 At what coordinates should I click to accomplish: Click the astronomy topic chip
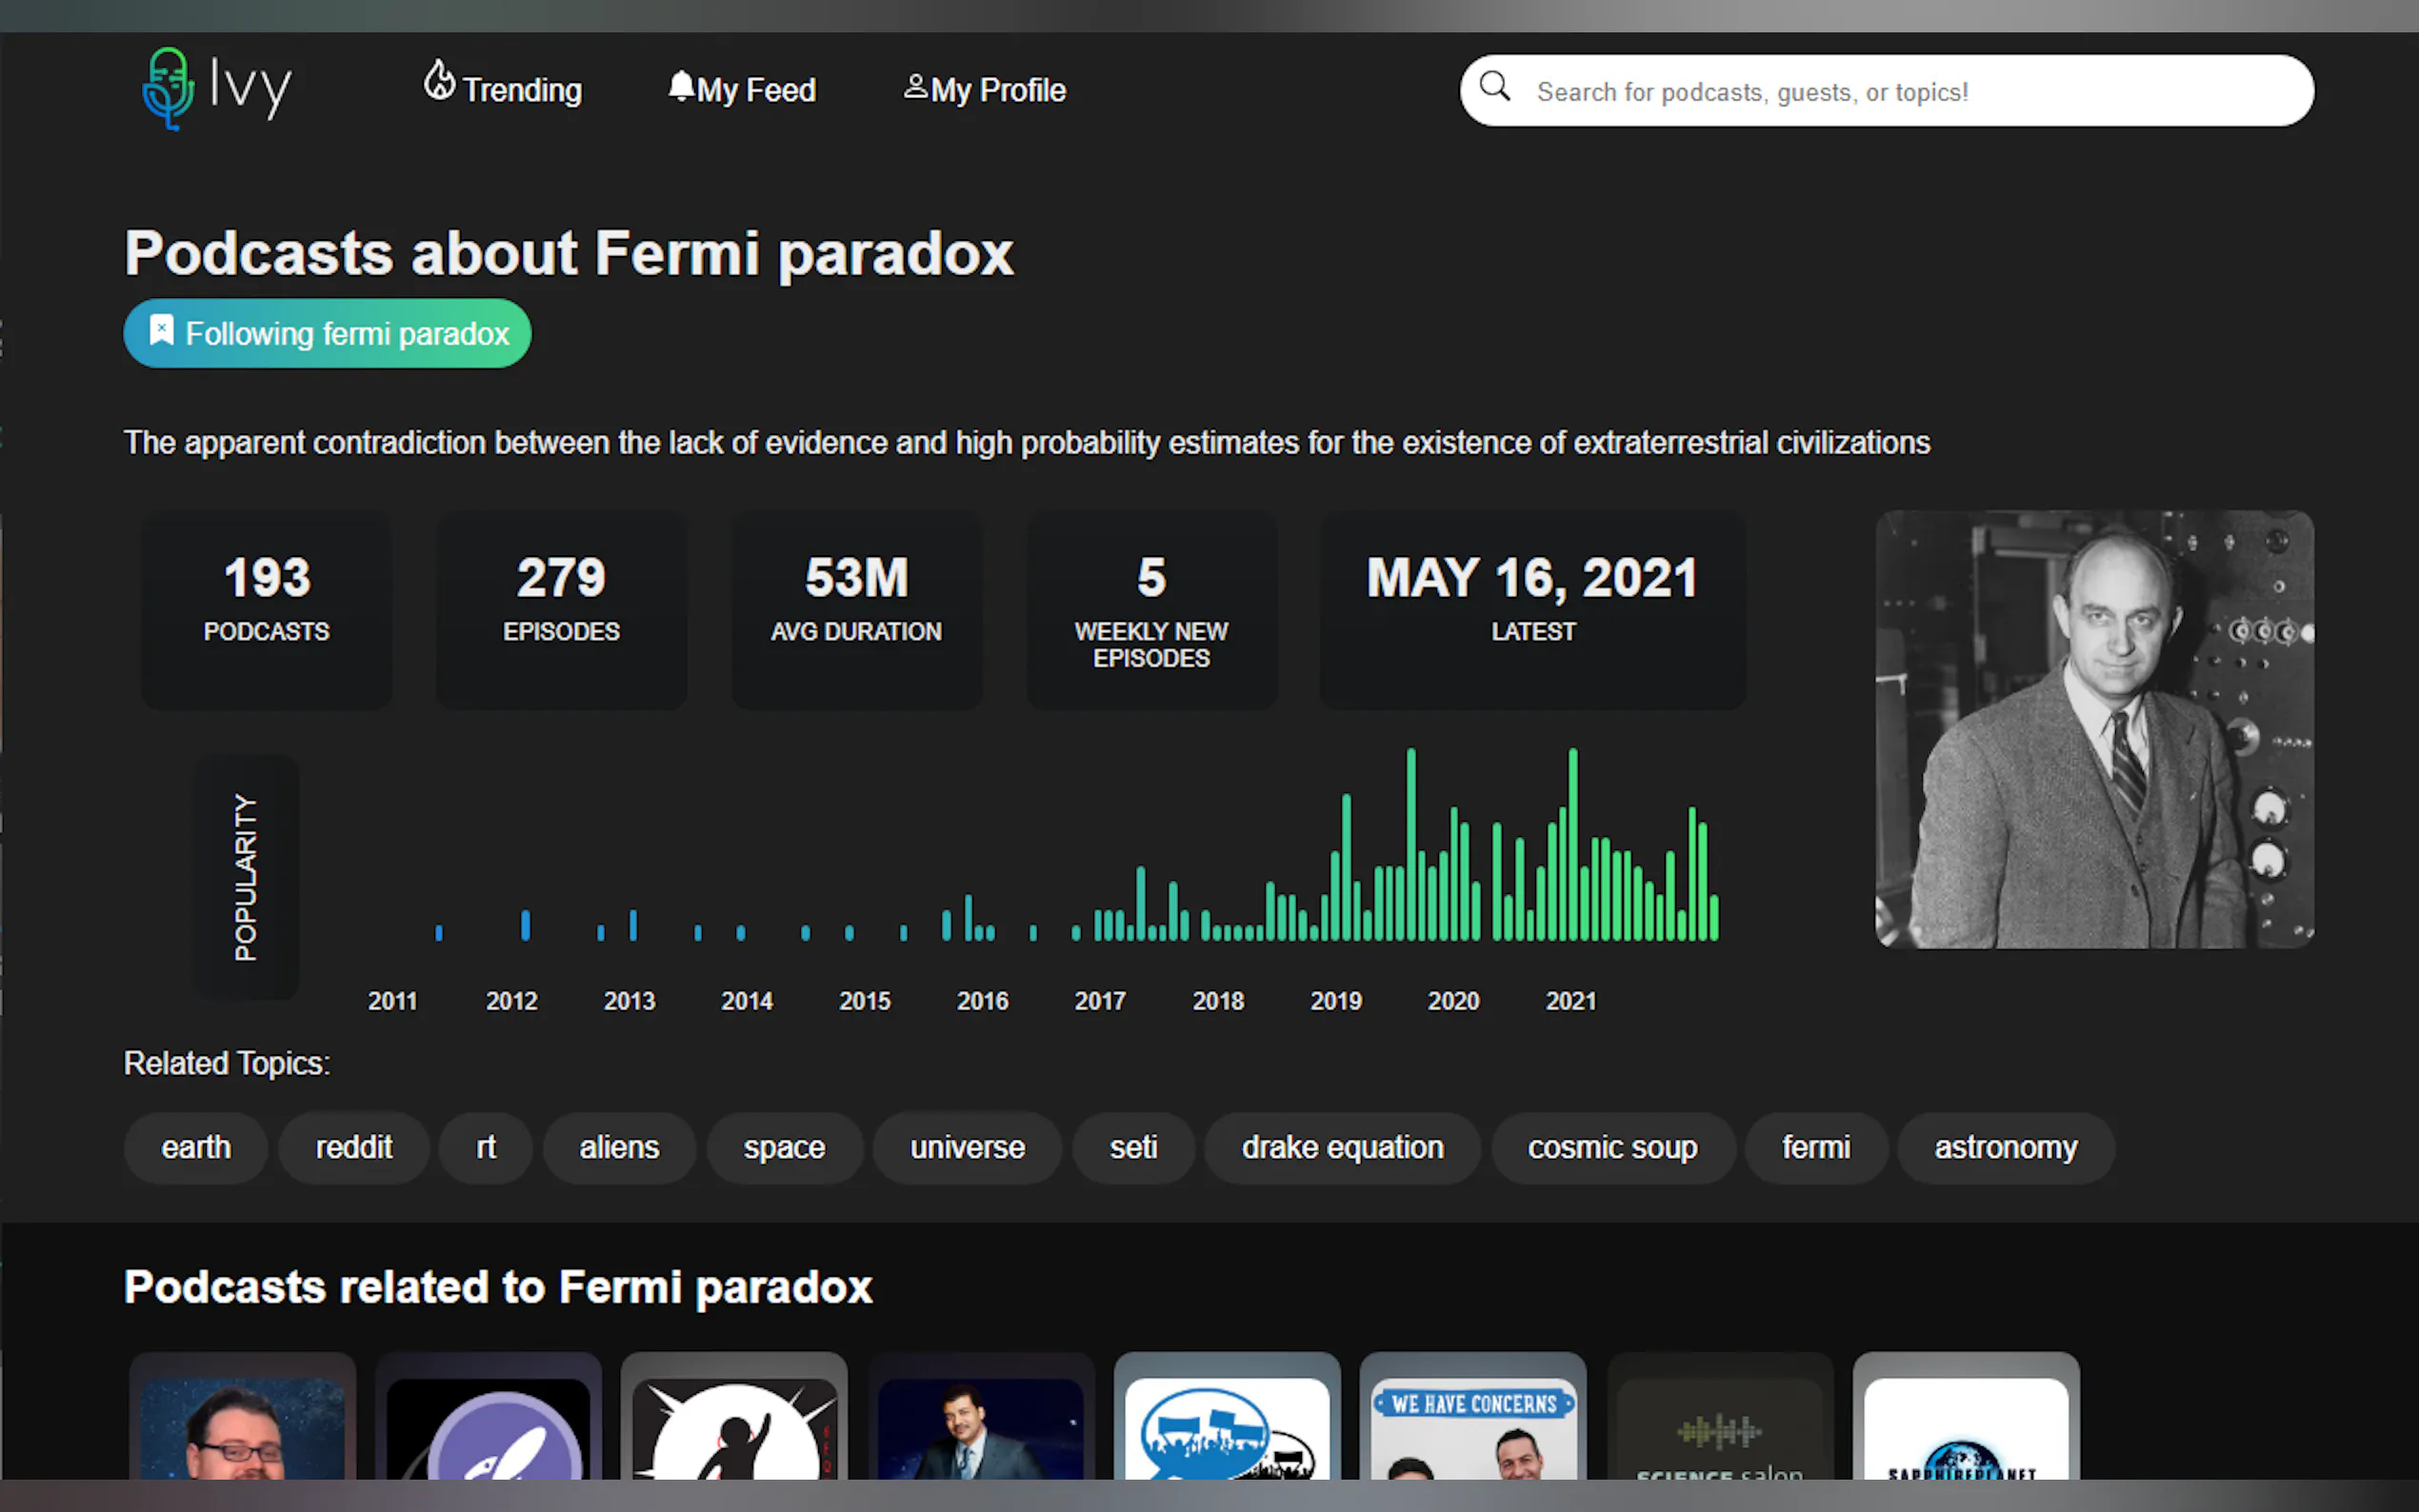click(2005, 1147)
